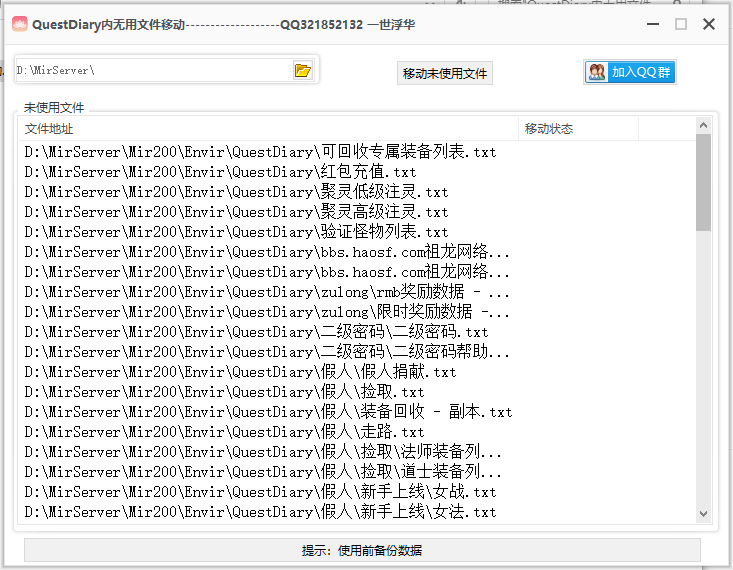This screenshot has width=733, height=570.
Task: Click the scrollbar down arrow
Action: (703, 513)
